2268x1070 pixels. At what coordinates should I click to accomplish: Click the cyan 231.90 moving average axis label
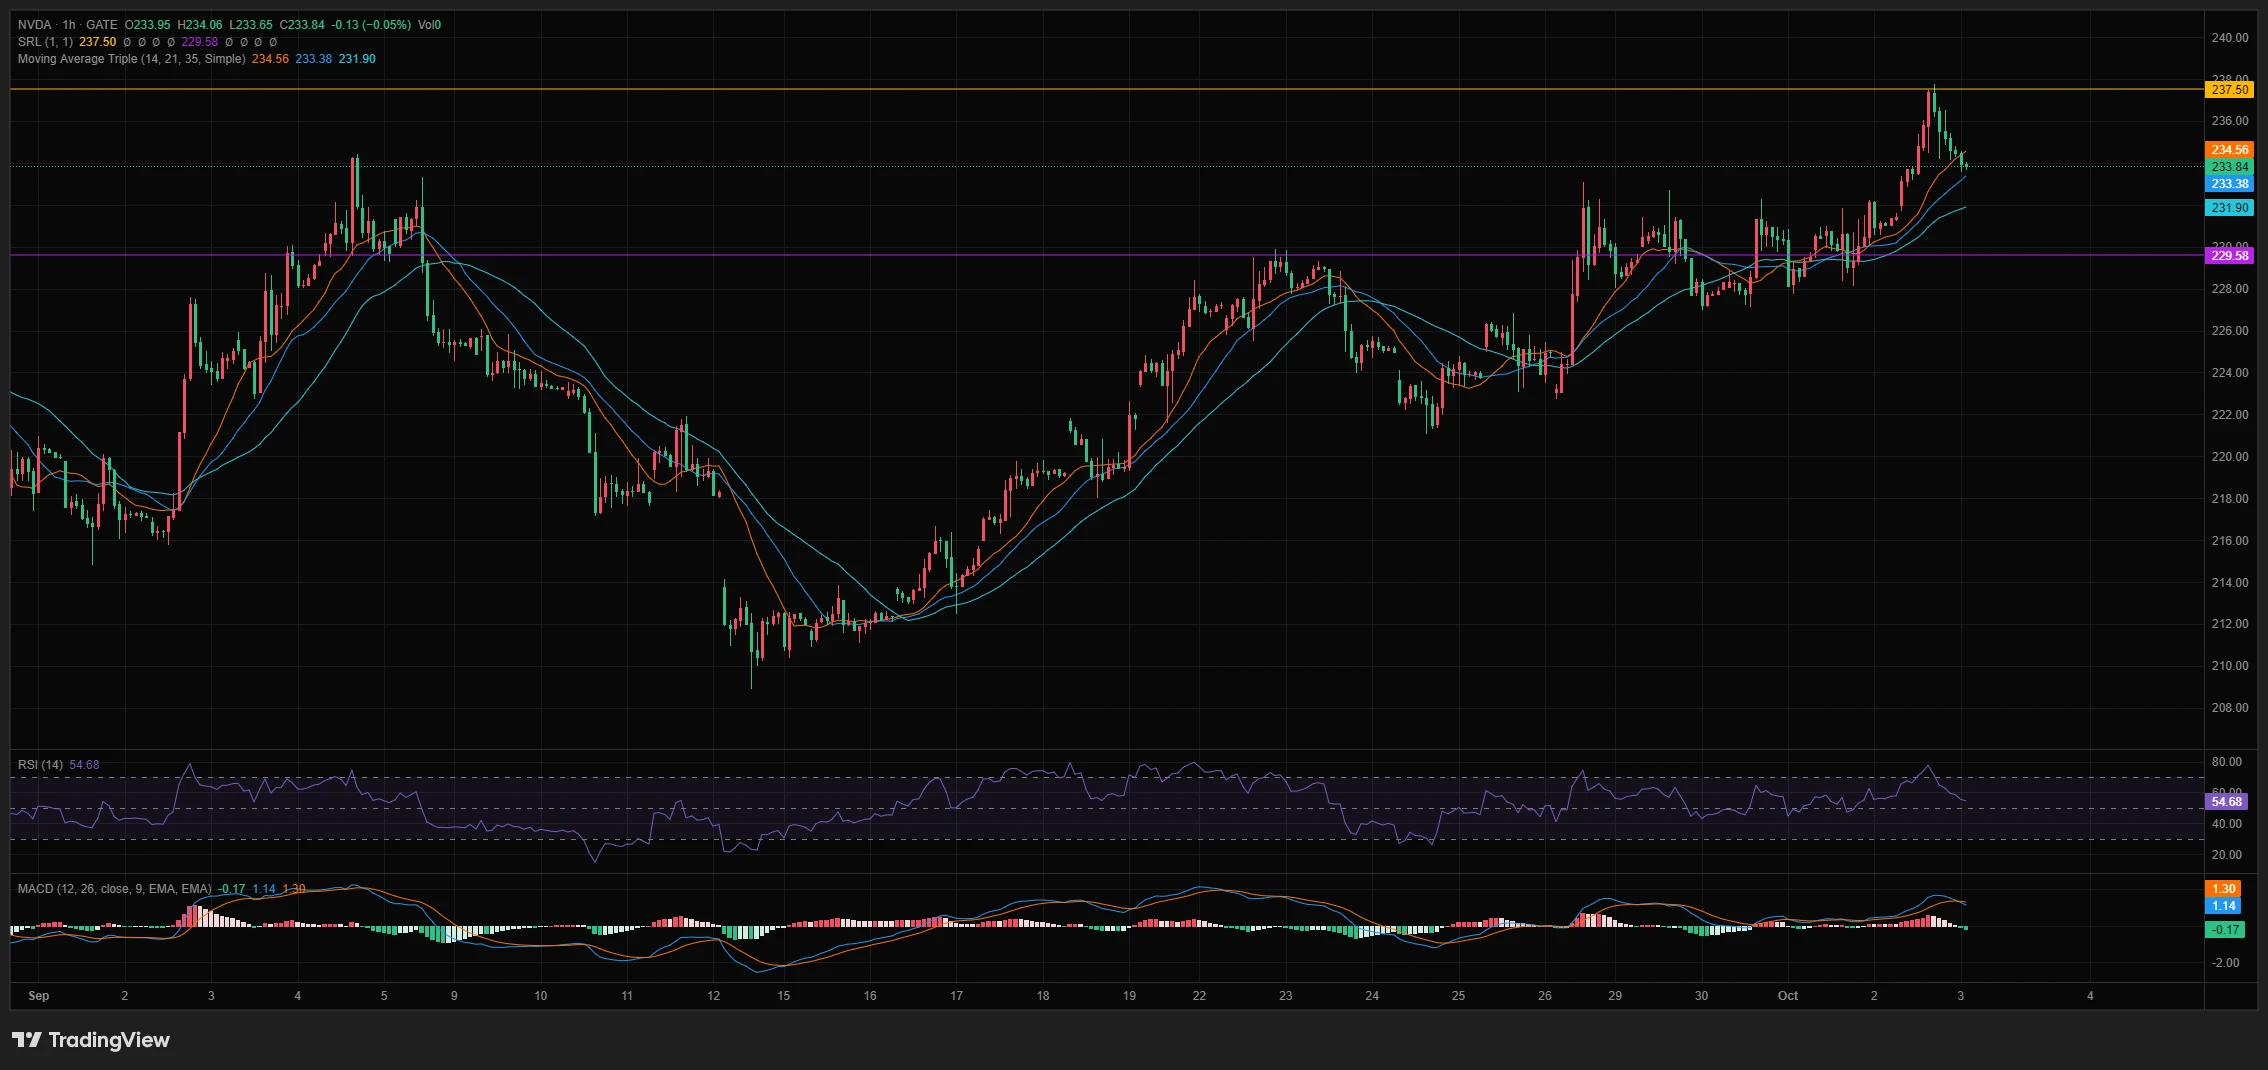2229,208
